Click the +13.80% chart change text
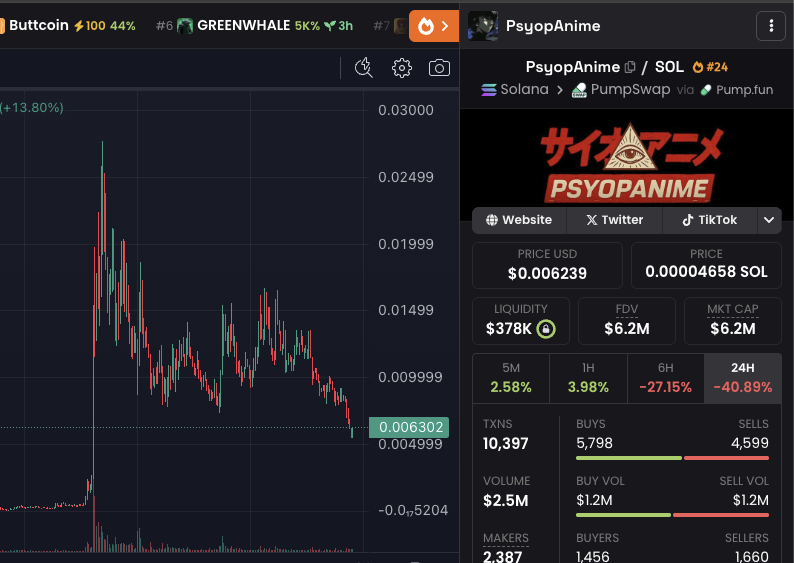This screenshot has width=794, height=563. coord(32,108)
